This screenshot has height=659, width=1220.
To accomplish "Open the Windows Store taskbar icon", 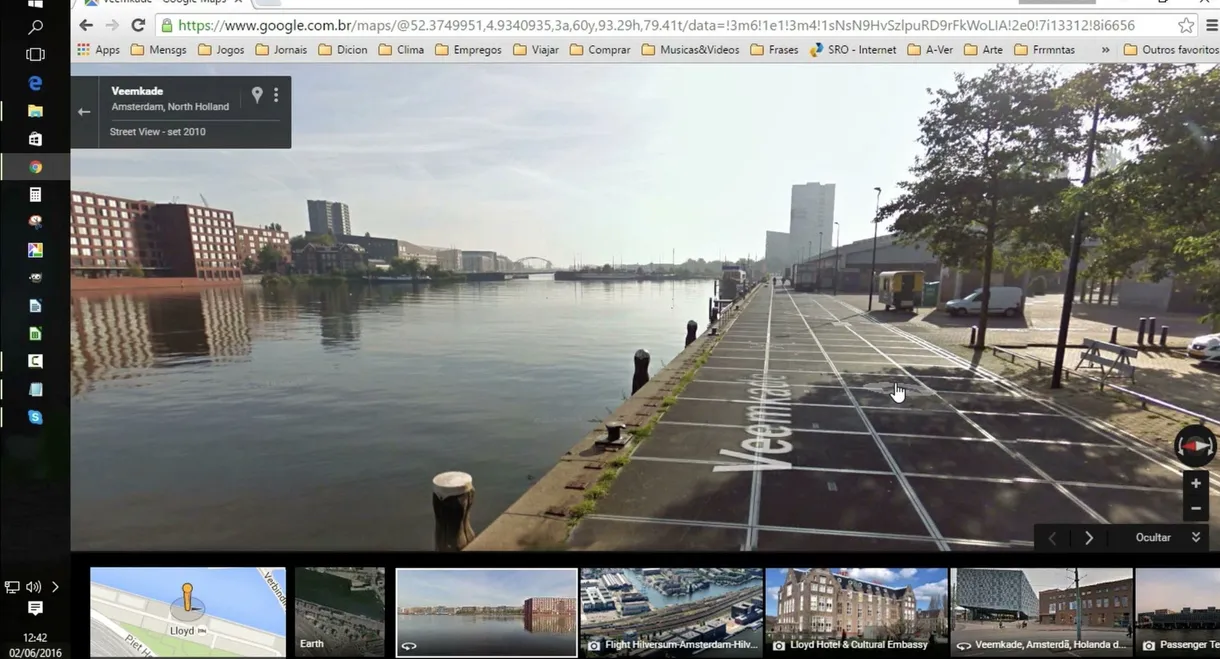I will (x=35, y=139).
